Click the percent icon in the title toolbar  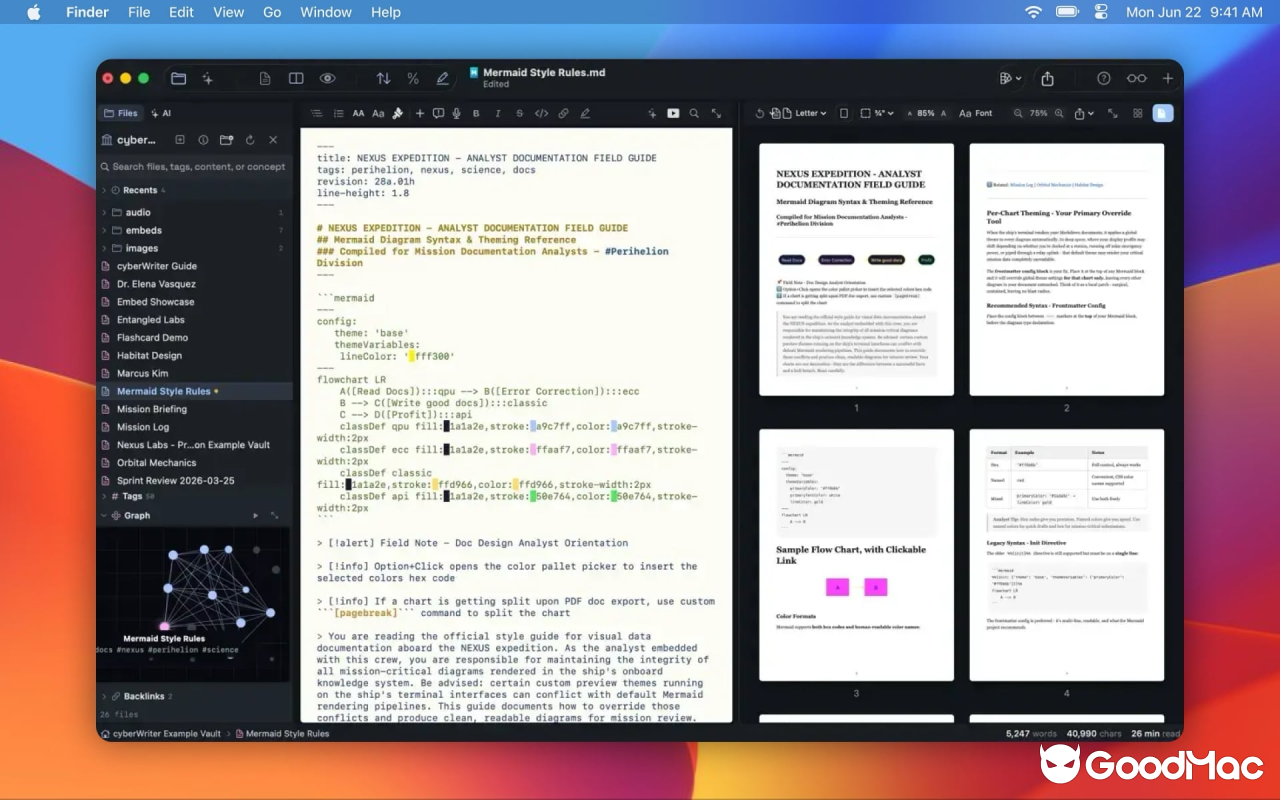[412, 78]
